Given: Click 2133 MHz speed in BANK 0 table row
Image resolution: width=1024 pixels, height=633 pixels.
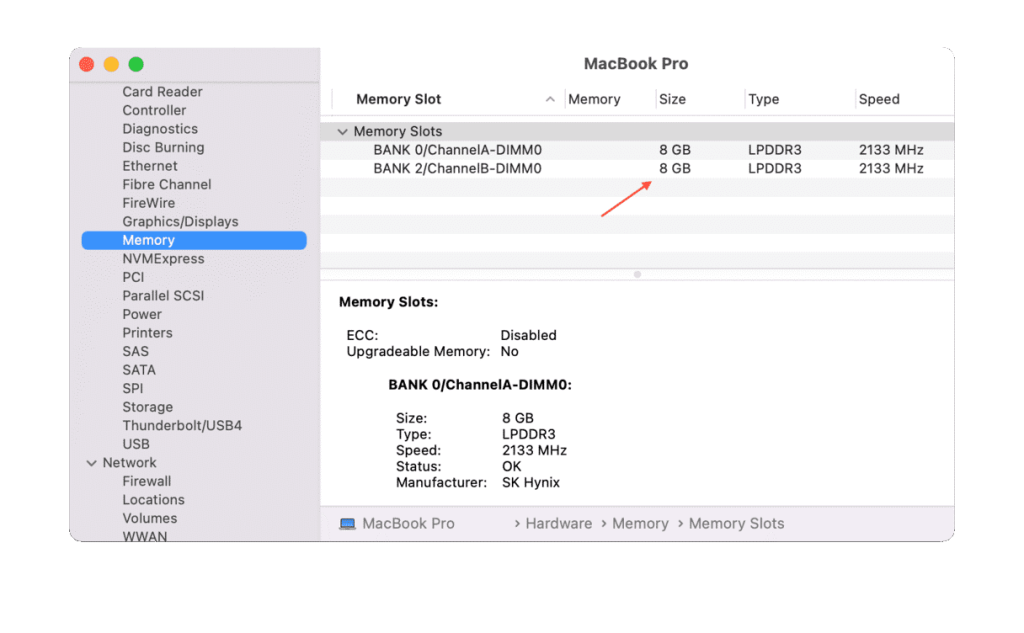Looking at the screenshot, I should tap(891, 150).
